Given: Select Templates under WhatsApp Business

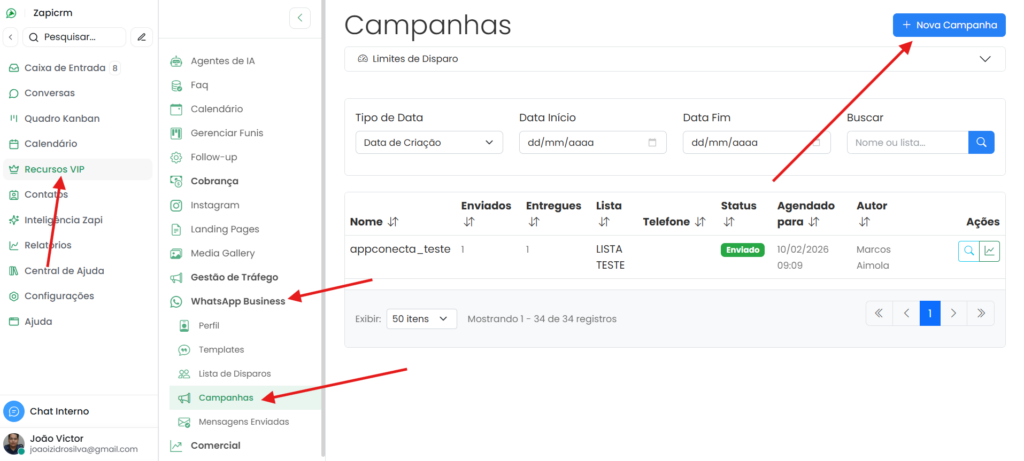Looking at the screenshot, I should coord(221,349).
